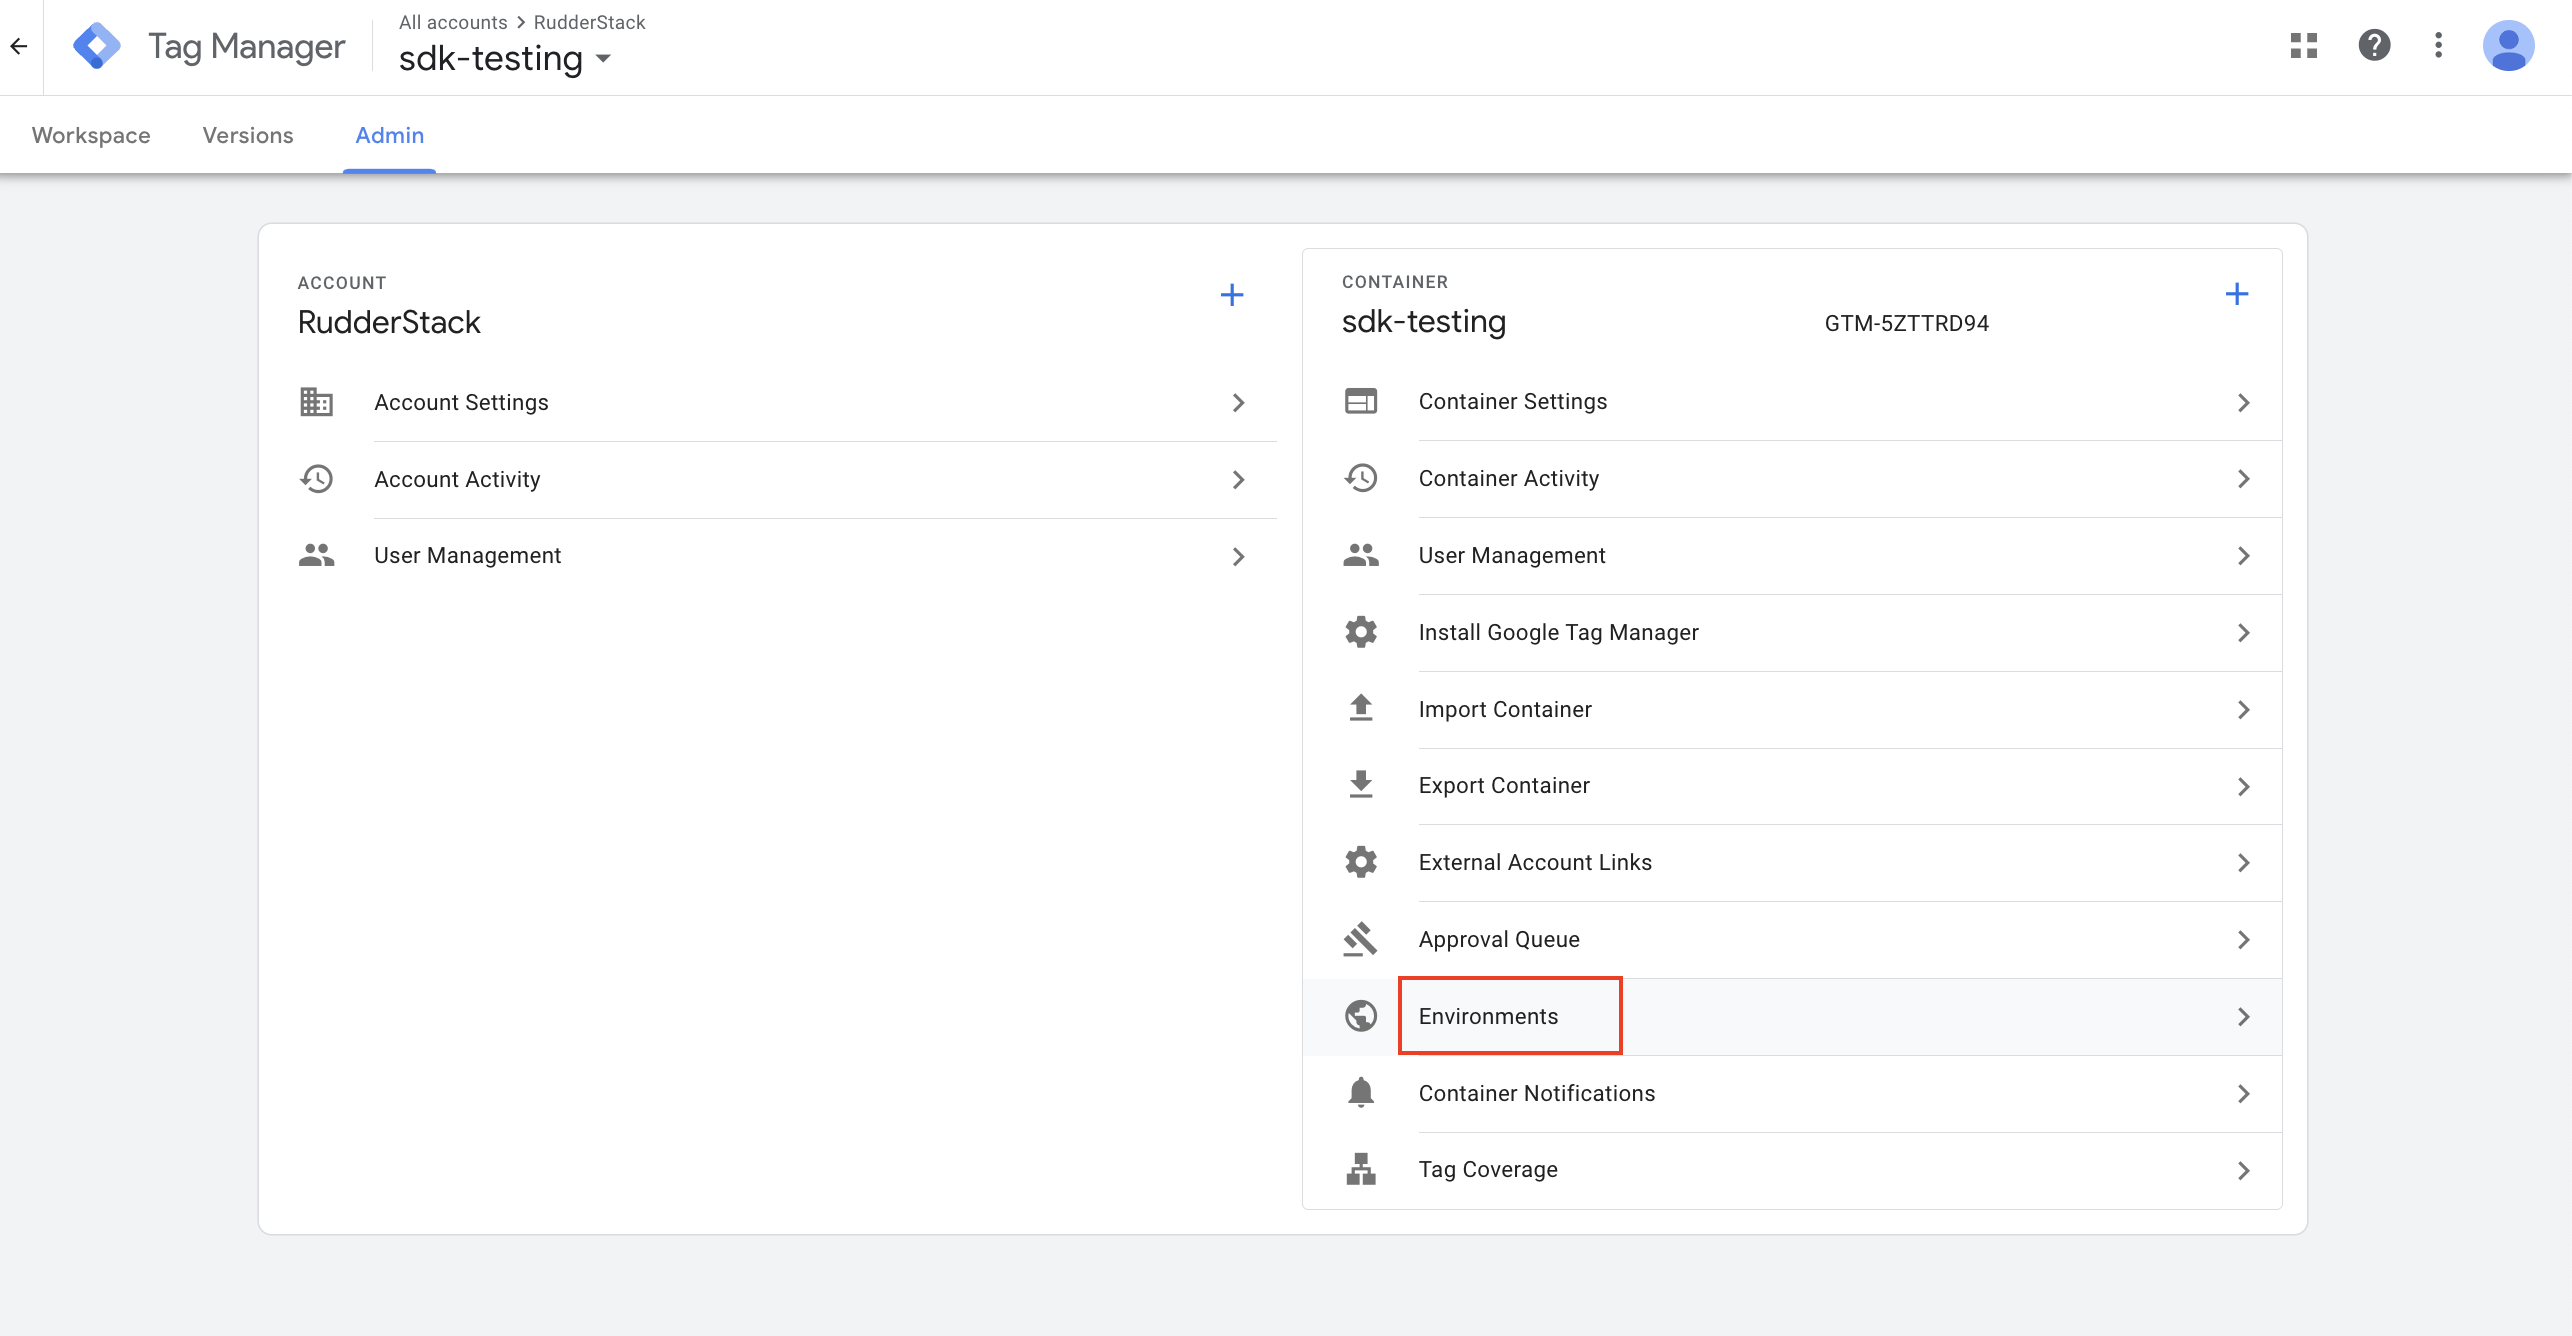2572x1336 pixels.
Task: Open RudderStack breadcrumb link
Action: (x=590, y=22)
